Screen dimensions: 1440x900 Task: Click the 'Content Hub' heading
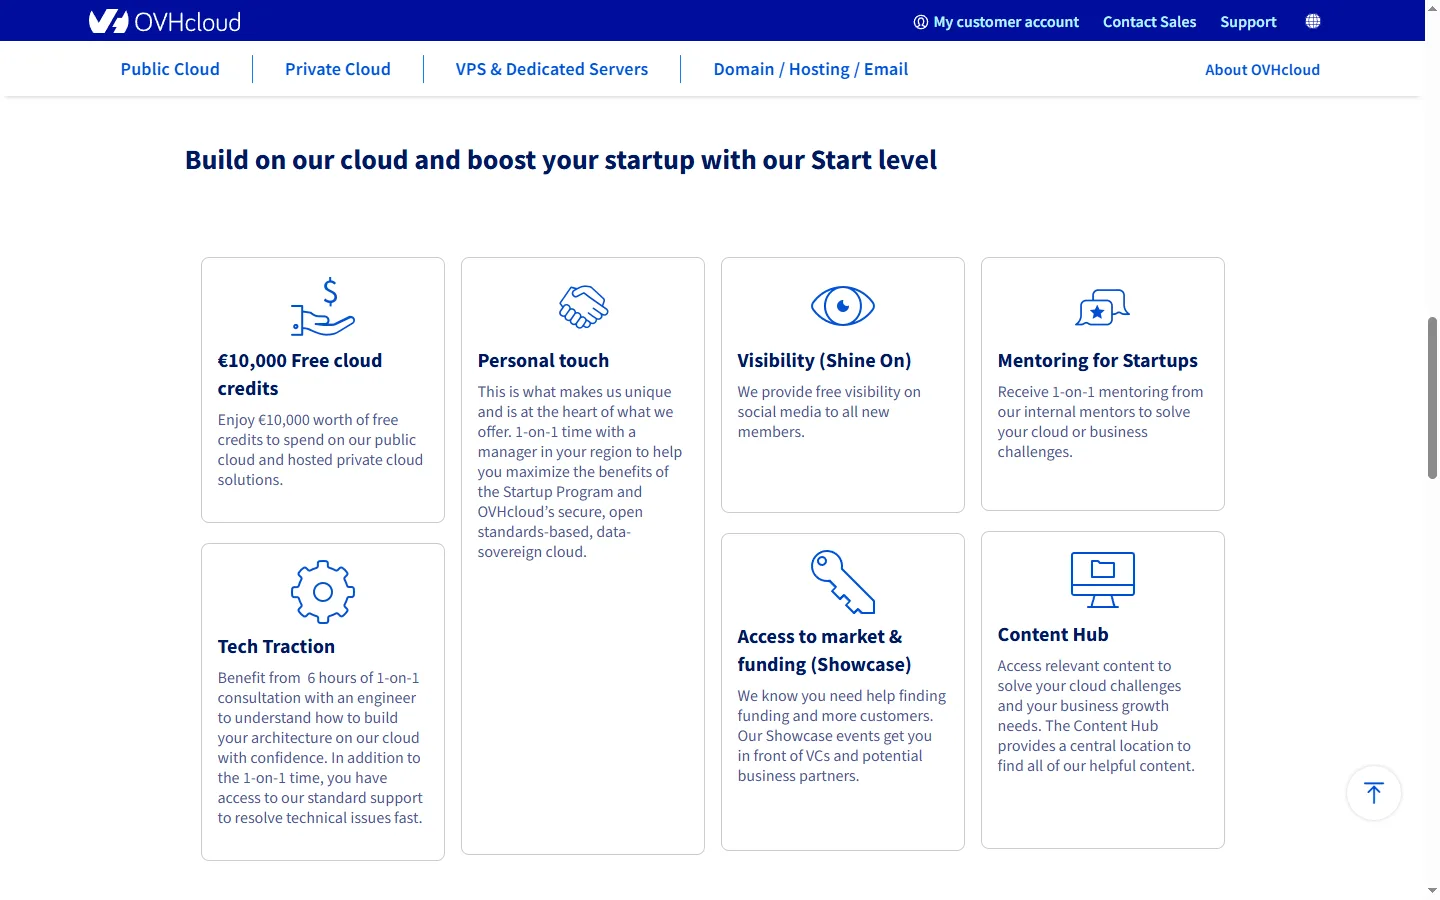pyautogui.click(x=1053, y=635)
